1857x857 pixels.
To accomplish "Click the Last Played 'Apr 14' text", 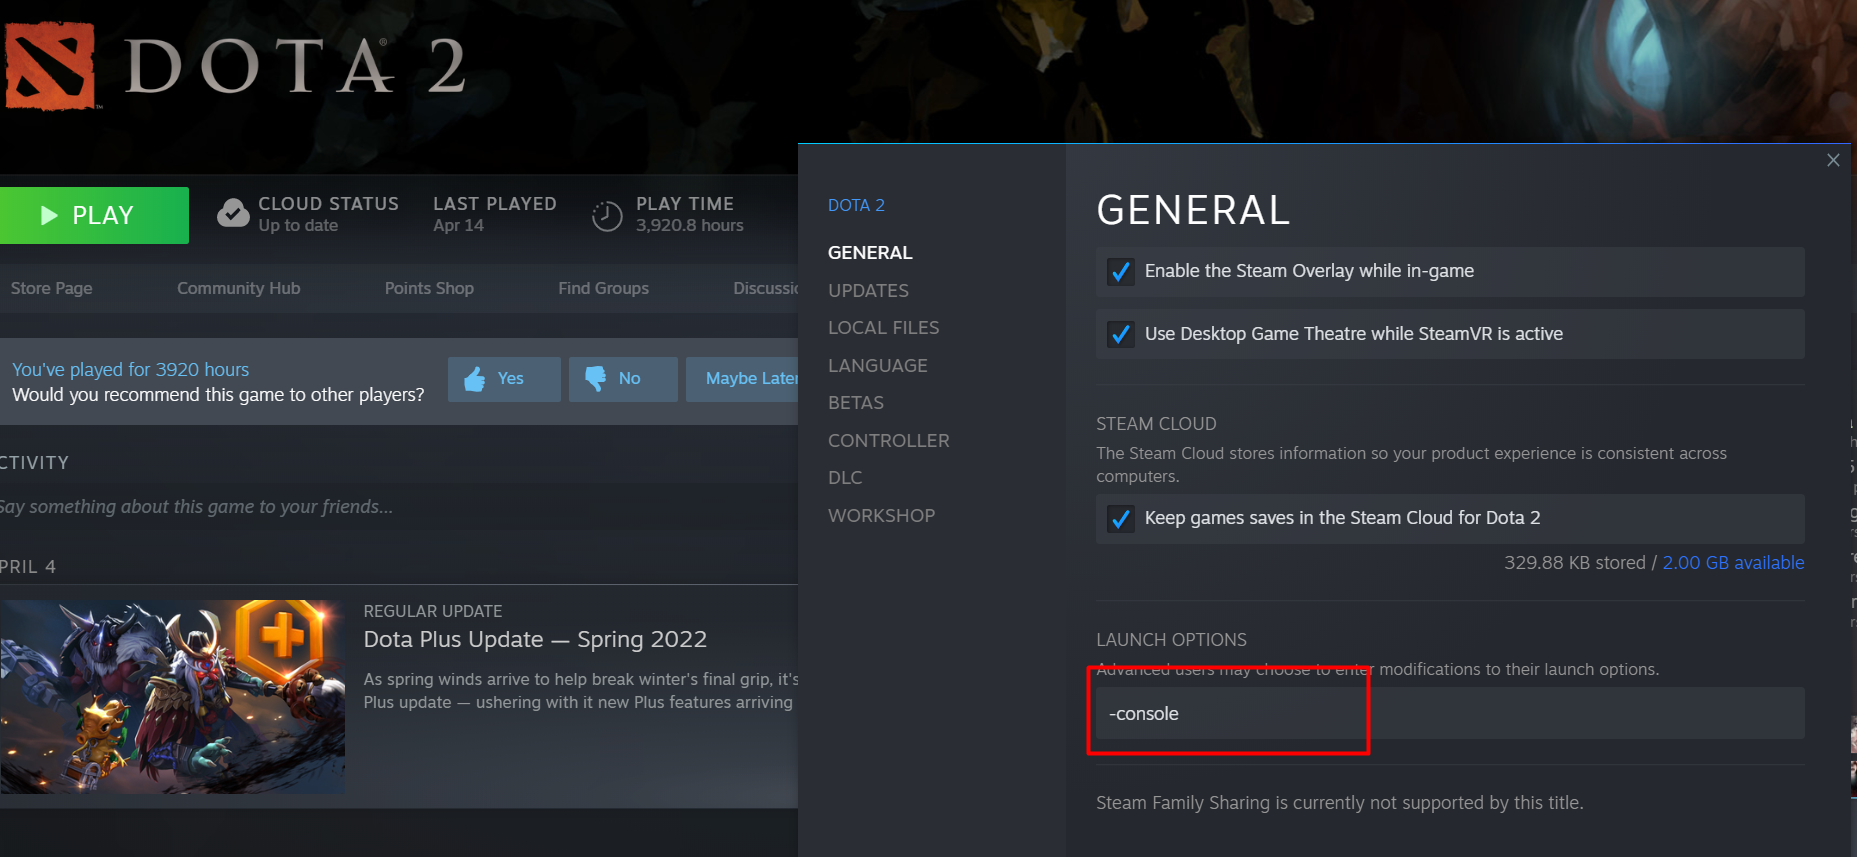I will pos(458,226).
